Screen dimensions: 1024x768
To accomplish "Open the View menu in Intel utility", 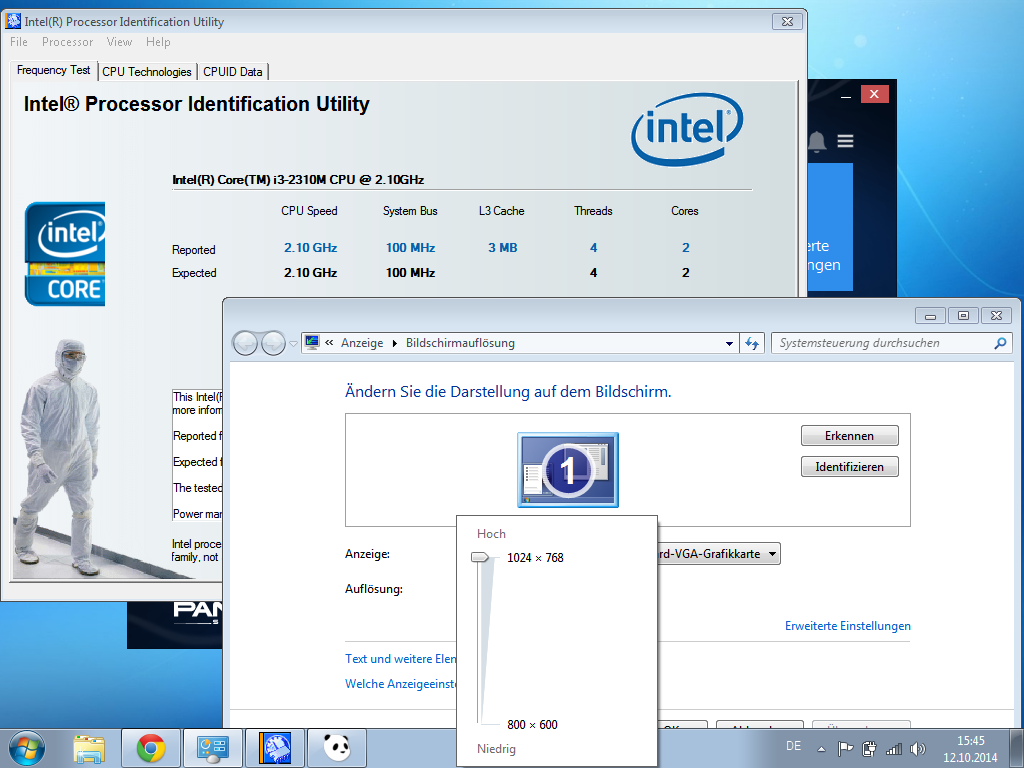I will [x=120, y=42].
